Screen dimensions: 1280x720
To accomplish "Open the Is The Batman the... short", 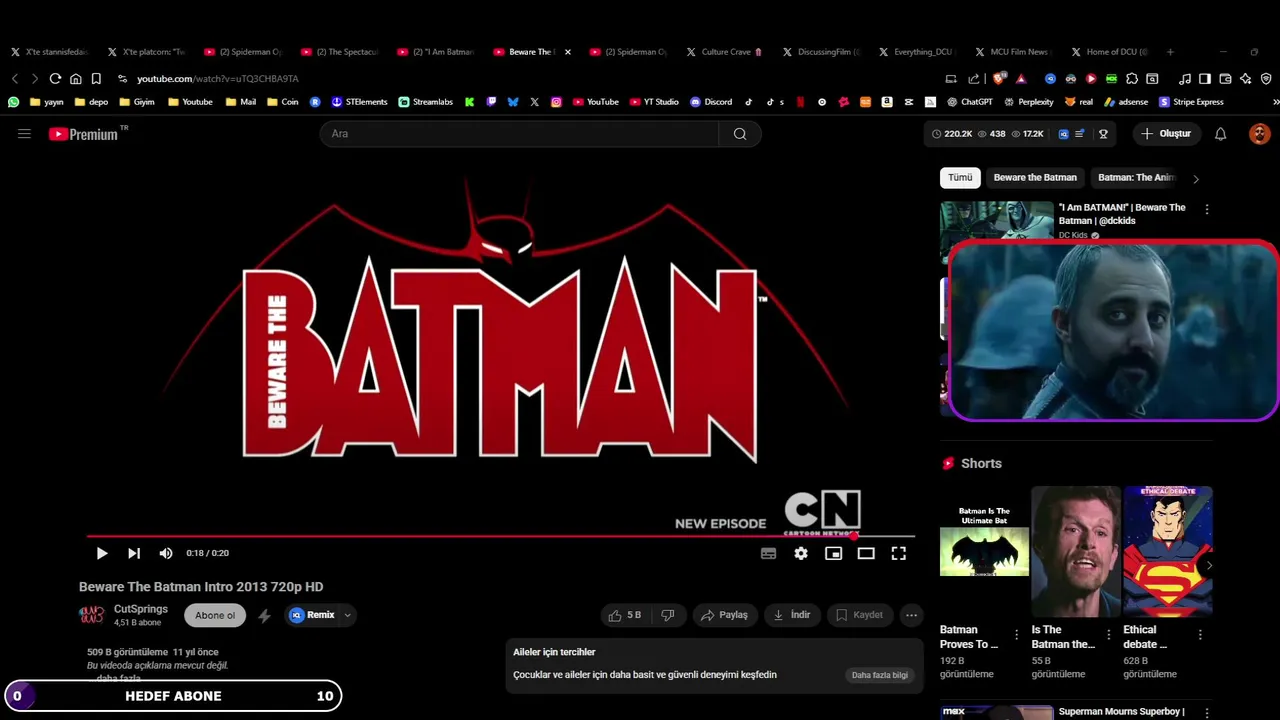I will click(1076, 551).
